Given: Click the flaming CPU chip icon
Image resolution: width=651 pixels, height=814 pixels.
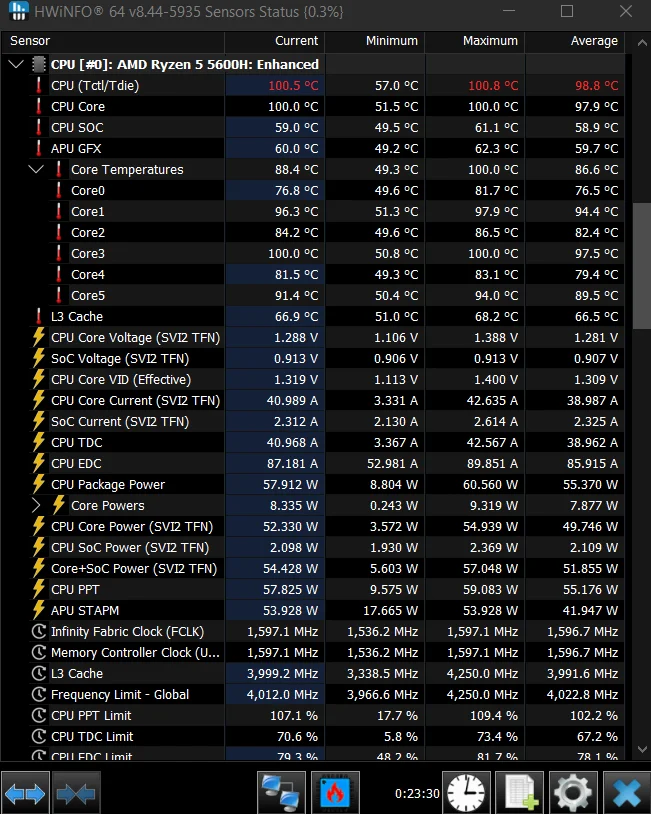Looking at the screenshot, I should pos(335,792).
